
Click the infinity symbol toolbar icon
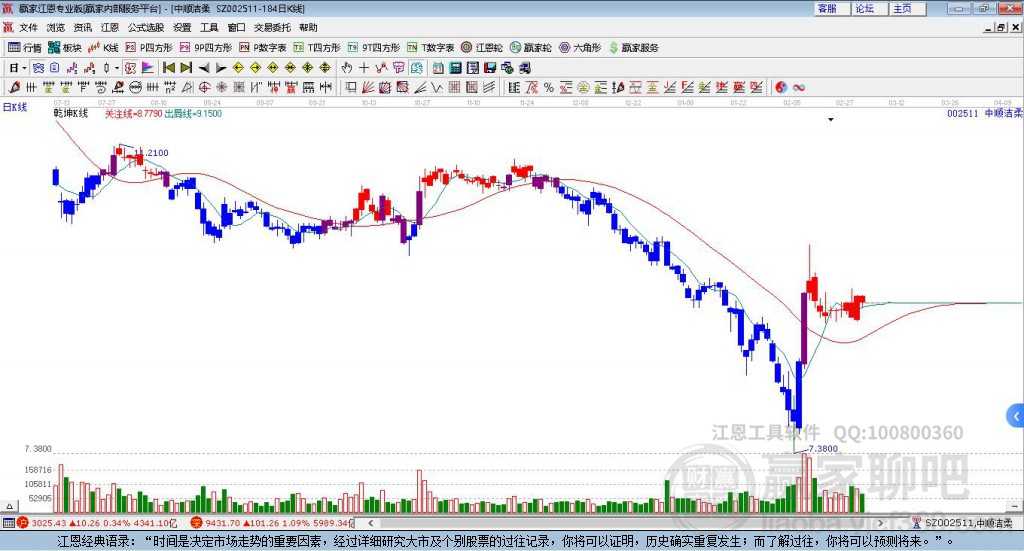[799, 87]
